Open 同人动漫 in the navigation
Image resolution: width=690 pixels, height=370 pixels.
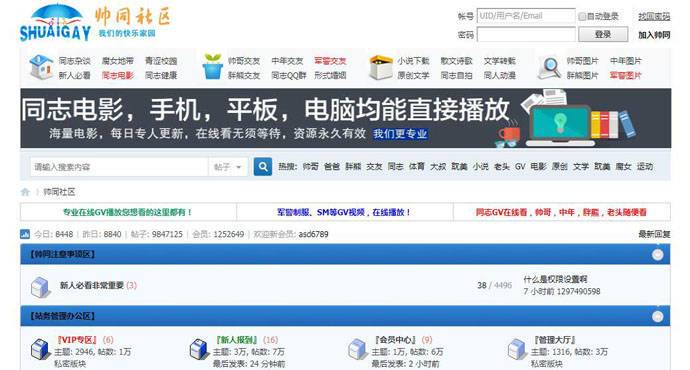coord(499,75)
